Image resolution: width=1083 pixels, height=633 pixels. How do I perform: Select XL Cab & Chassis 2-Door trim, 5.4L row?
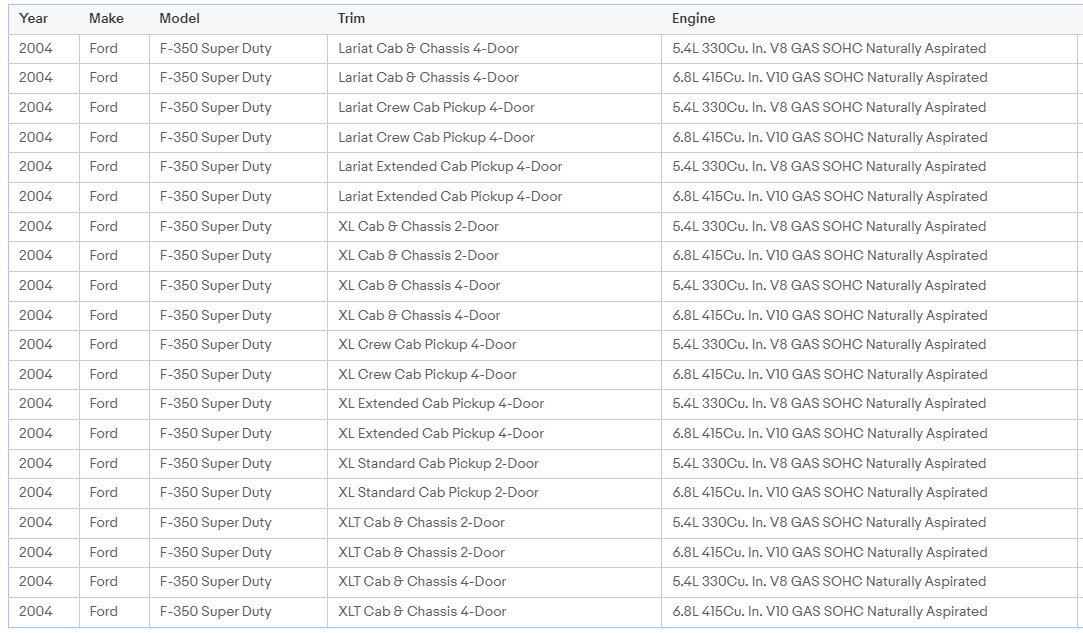point(419,226)
